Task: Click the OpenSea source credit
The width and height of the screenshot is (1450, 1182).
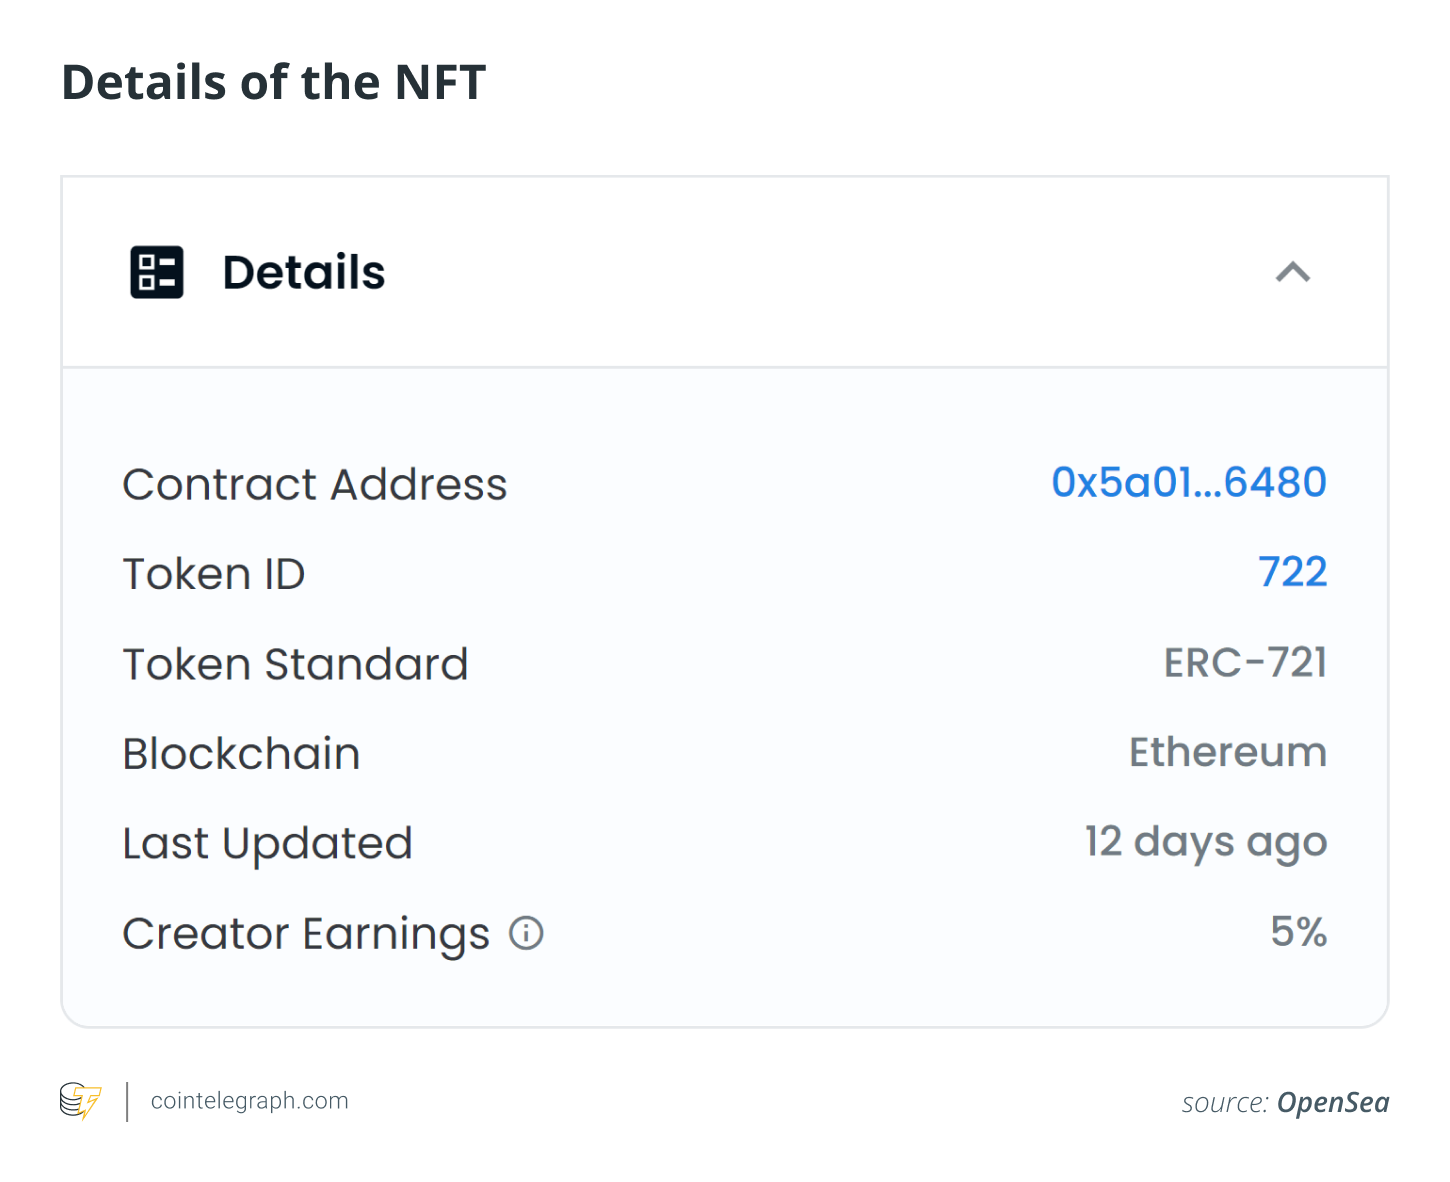Action: [x=1332, y=1103]
